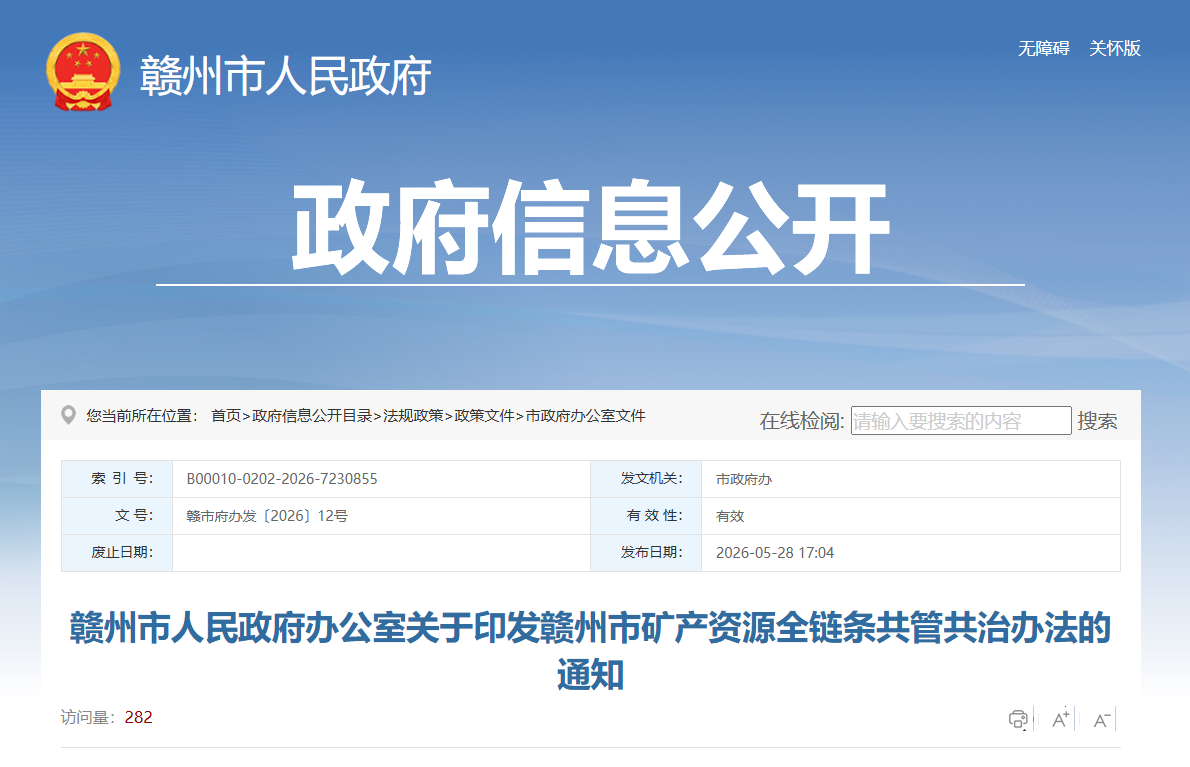
Task: Click the 索引号 label cell
Action: coord(117,479)
